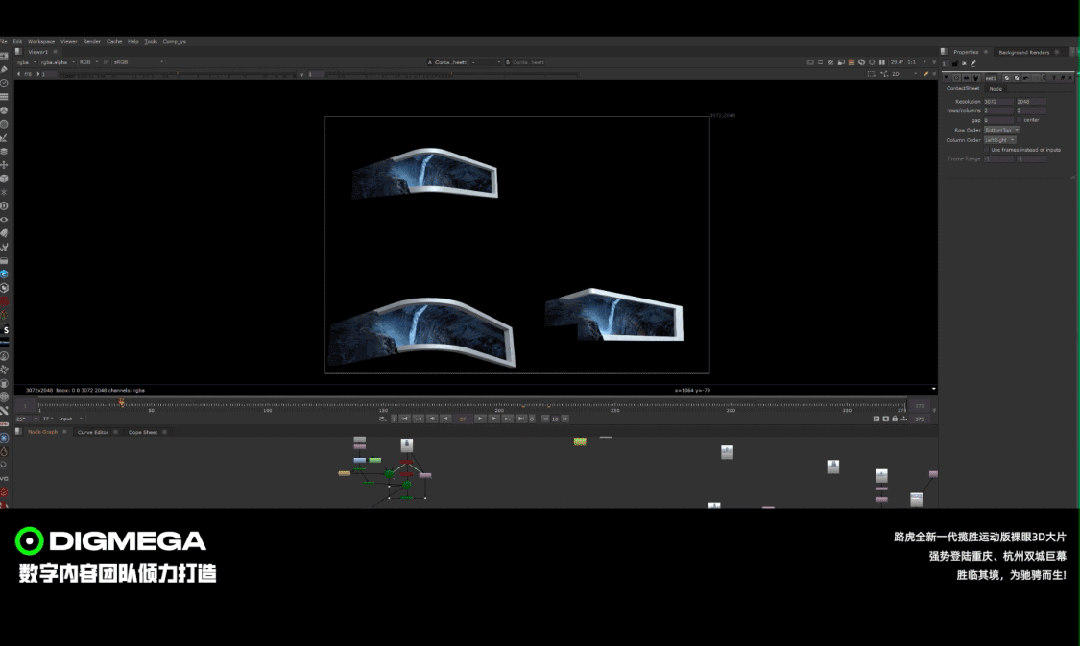This screenshot has width=1080, height=646.
Task: Click the viewer refresh icon
Action: tap(861, 62)
